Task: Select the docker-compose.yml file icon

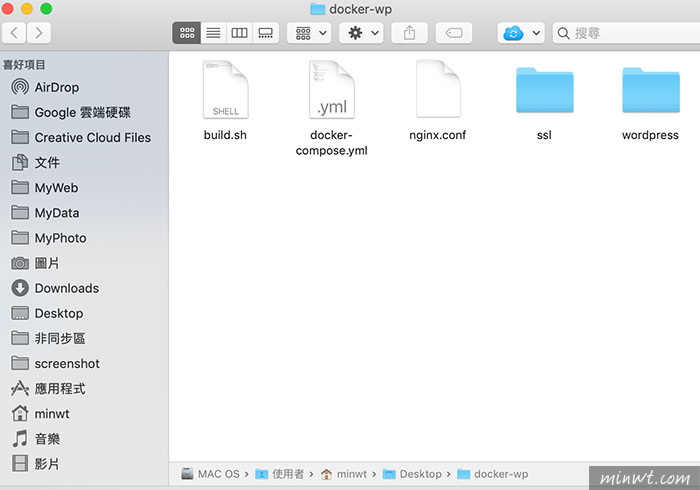Action: tap(332, 89)
